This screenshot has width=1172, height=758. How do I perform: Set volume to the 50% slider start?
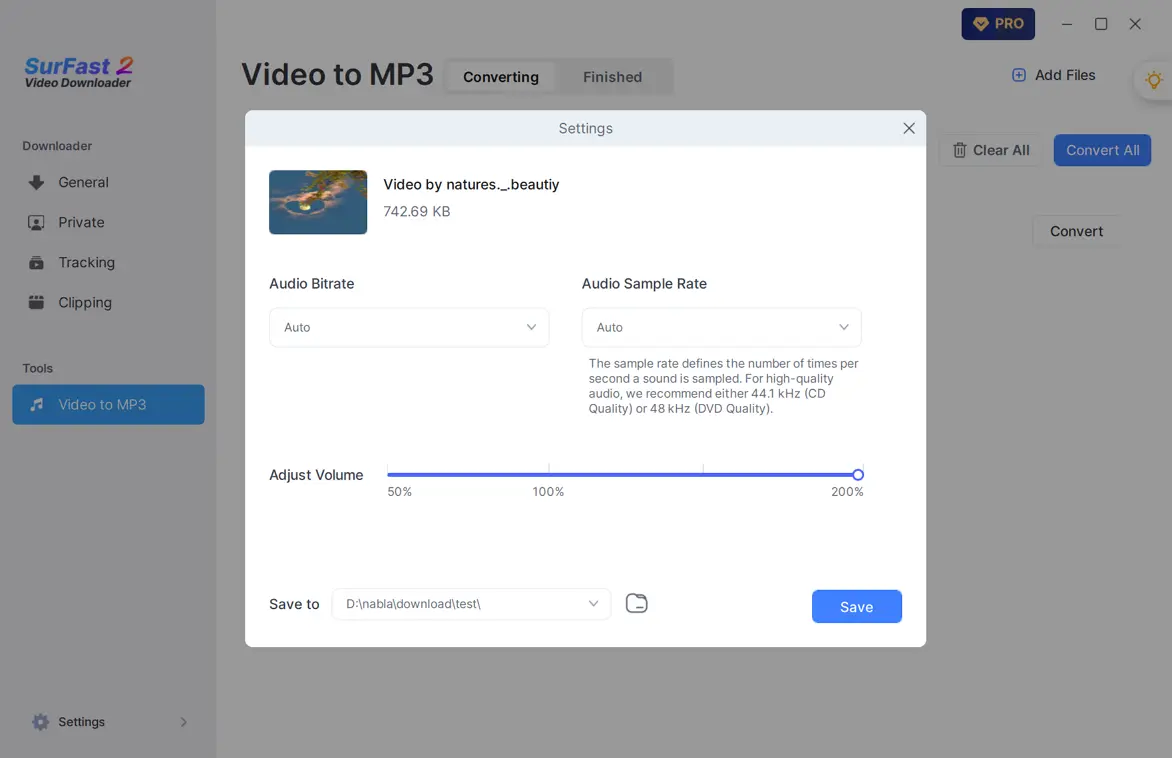click(x=388, y=474)
